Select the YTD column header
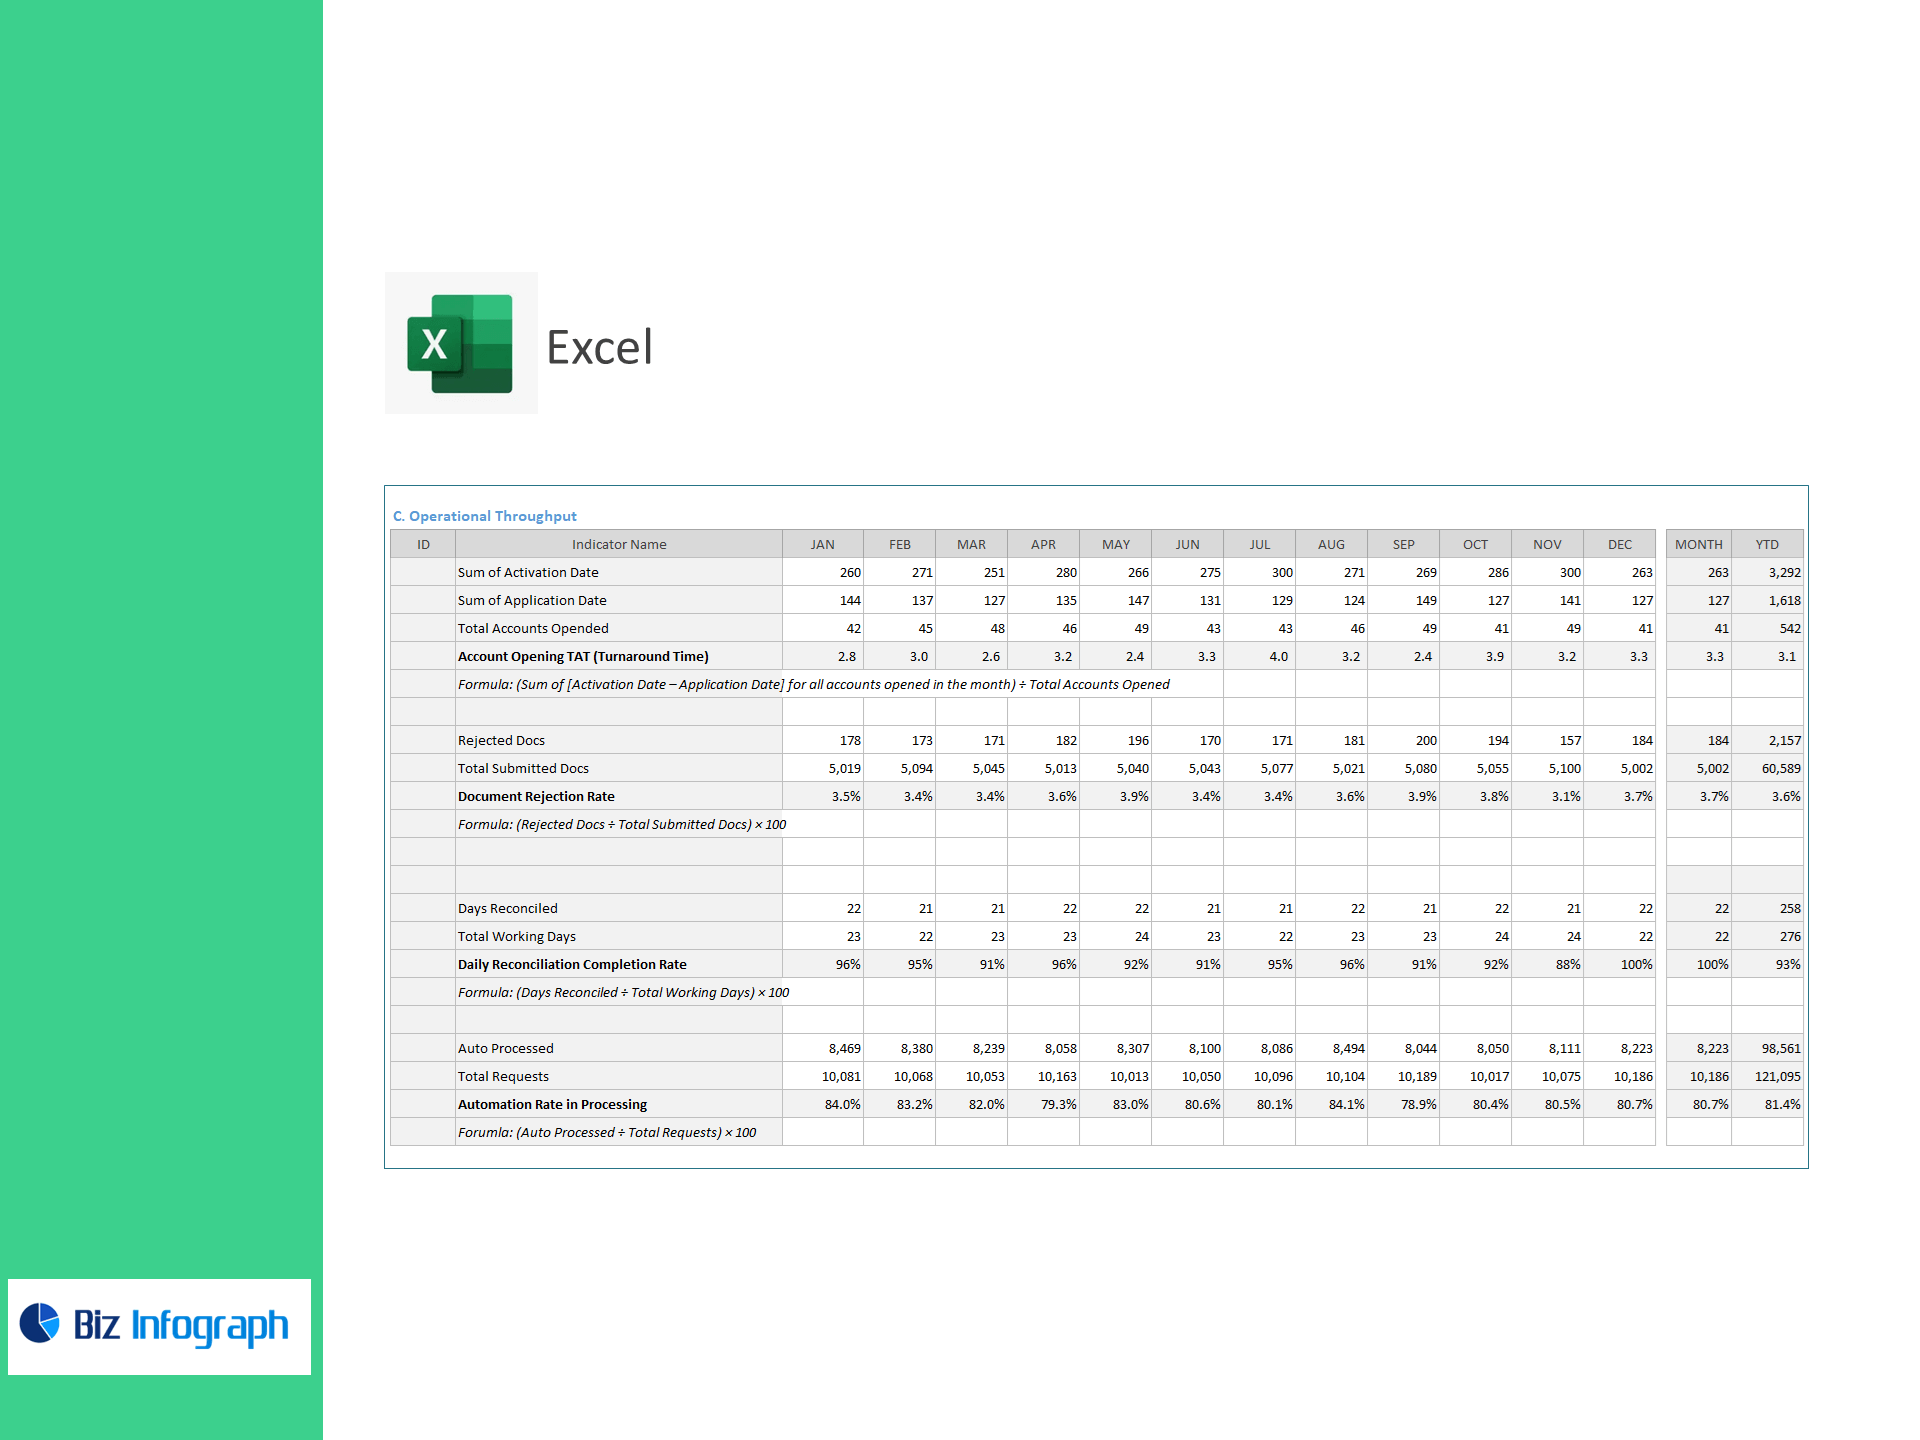Viewport: 1920px width, 1440px height. [1767, 545]
